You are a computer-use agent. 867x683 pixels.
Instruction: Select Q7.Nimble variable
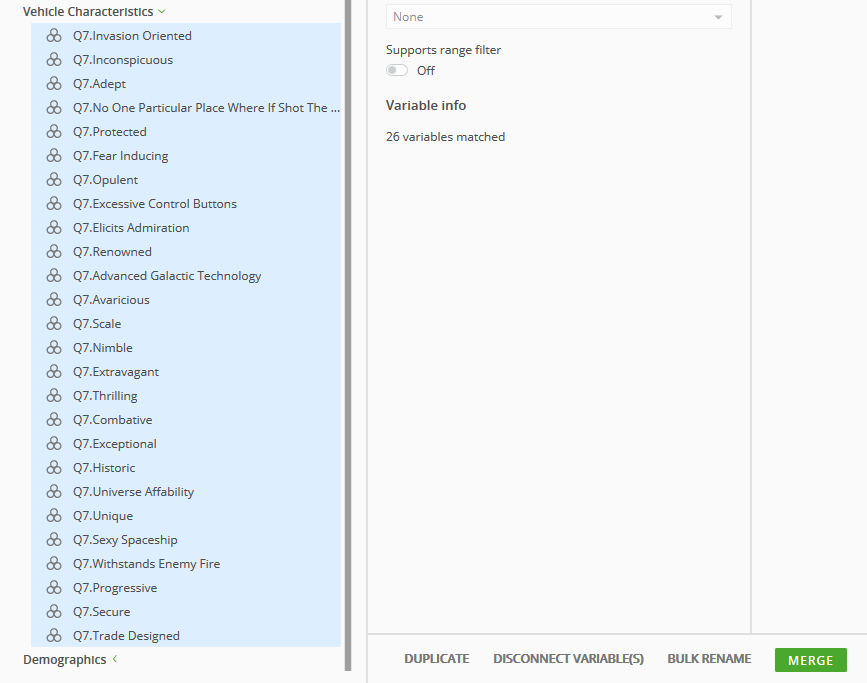(x=186, y=347)
